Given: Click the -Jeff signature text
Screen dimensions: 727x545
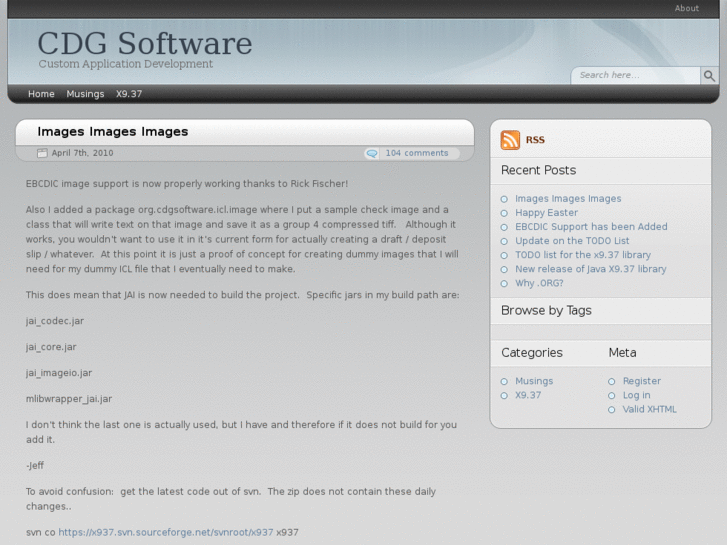Looking at the screenshot, I should 35,466.
